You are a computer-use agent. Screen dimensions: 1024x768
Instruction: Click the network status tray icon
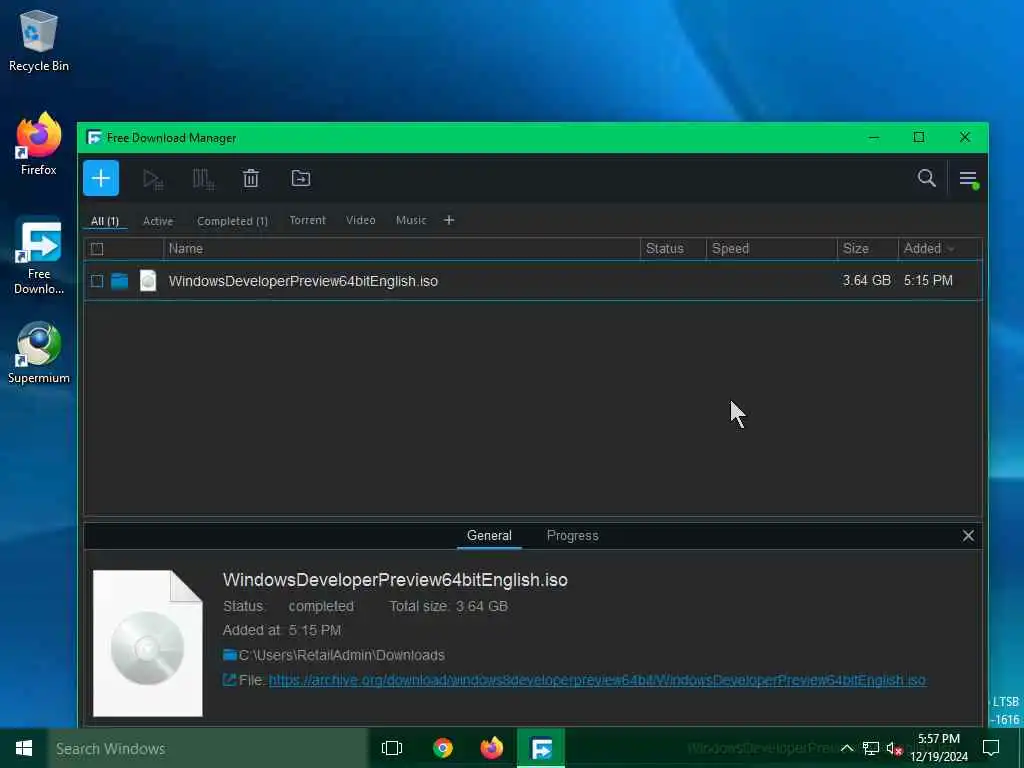point(871,748)
